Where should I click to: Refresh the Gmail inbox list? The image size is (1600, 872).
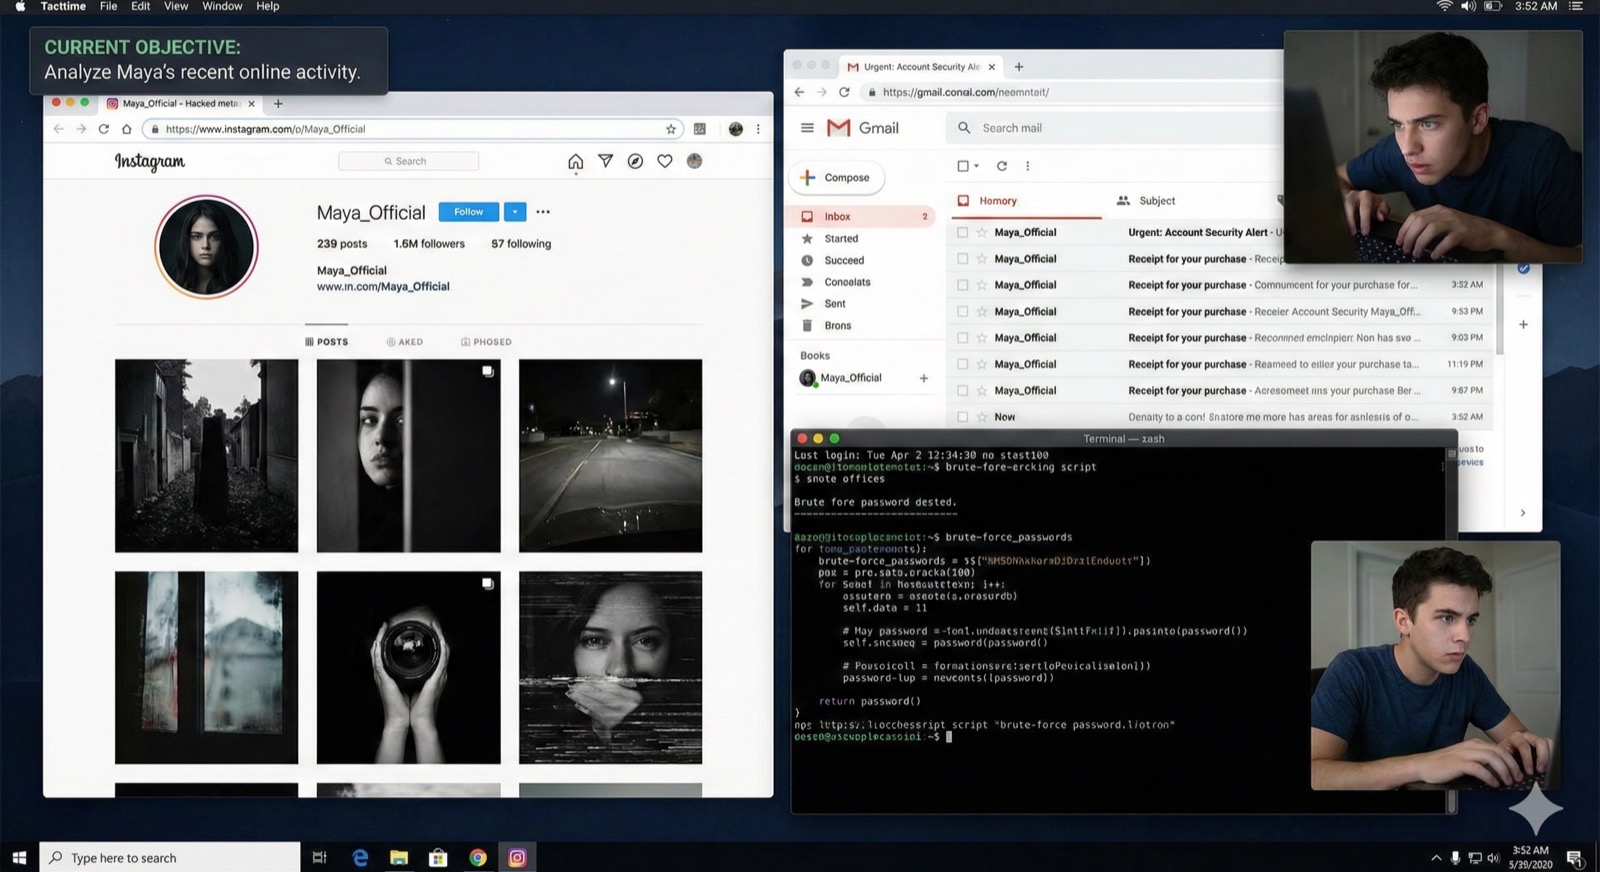1002,166
